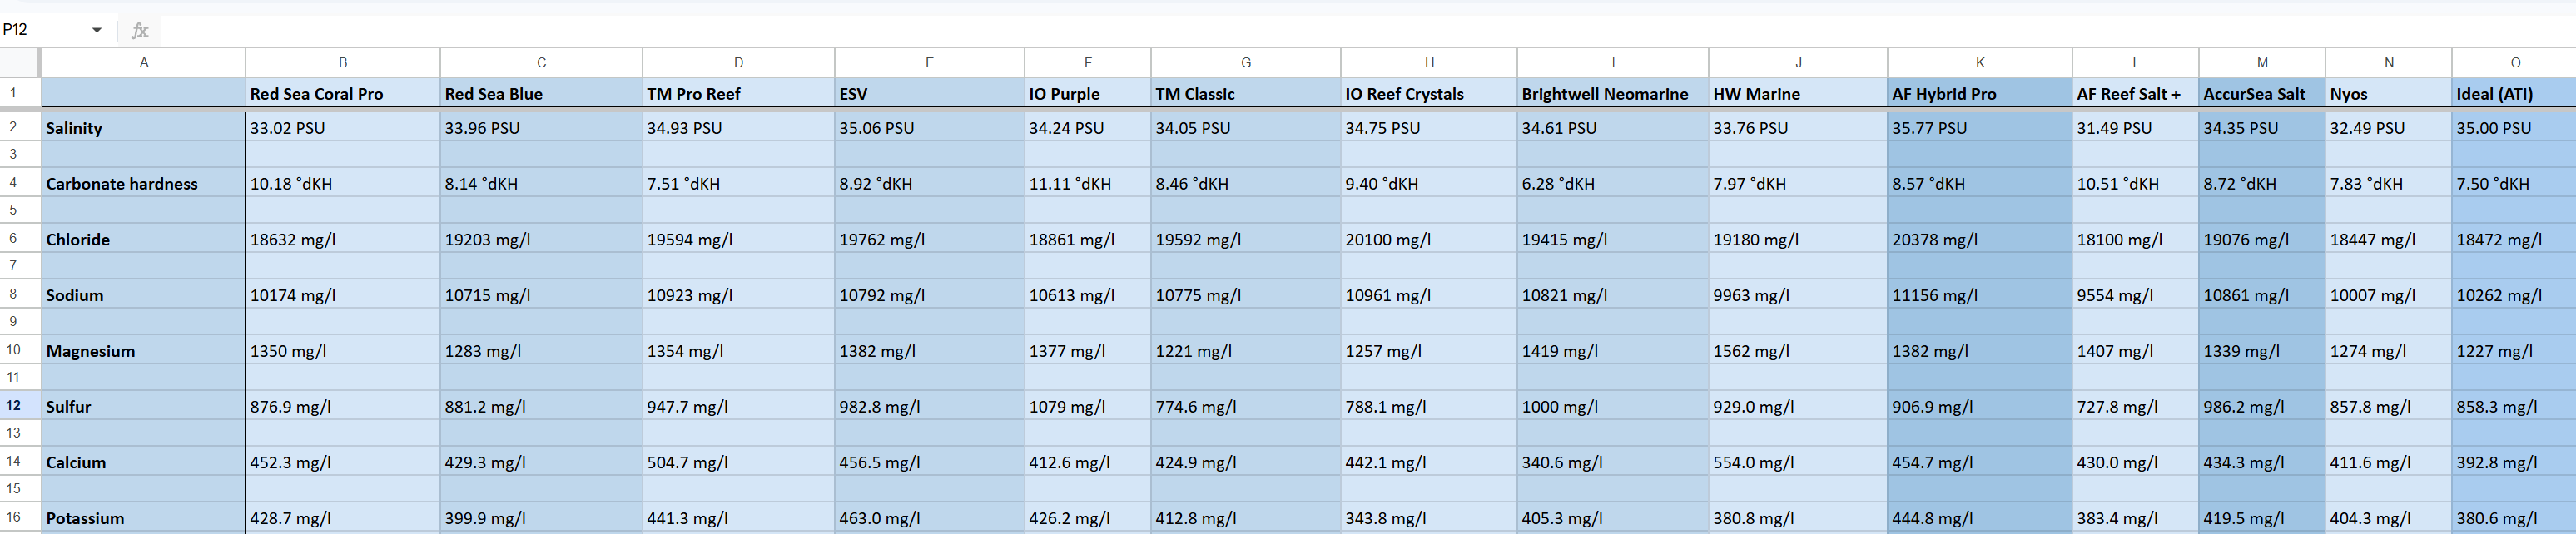Select column O header

click(x=2514, y=62)
